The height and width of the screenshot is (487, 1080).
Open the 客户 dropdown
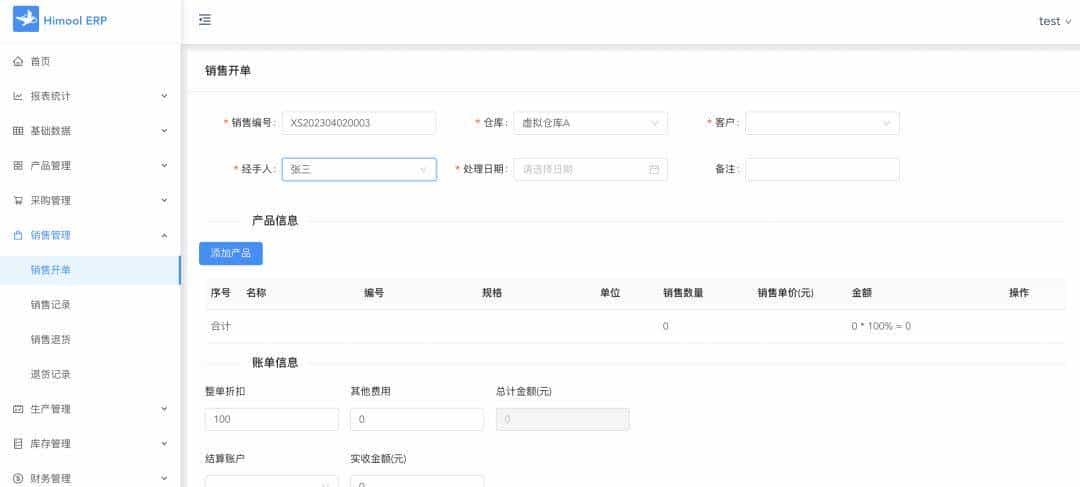822,123
